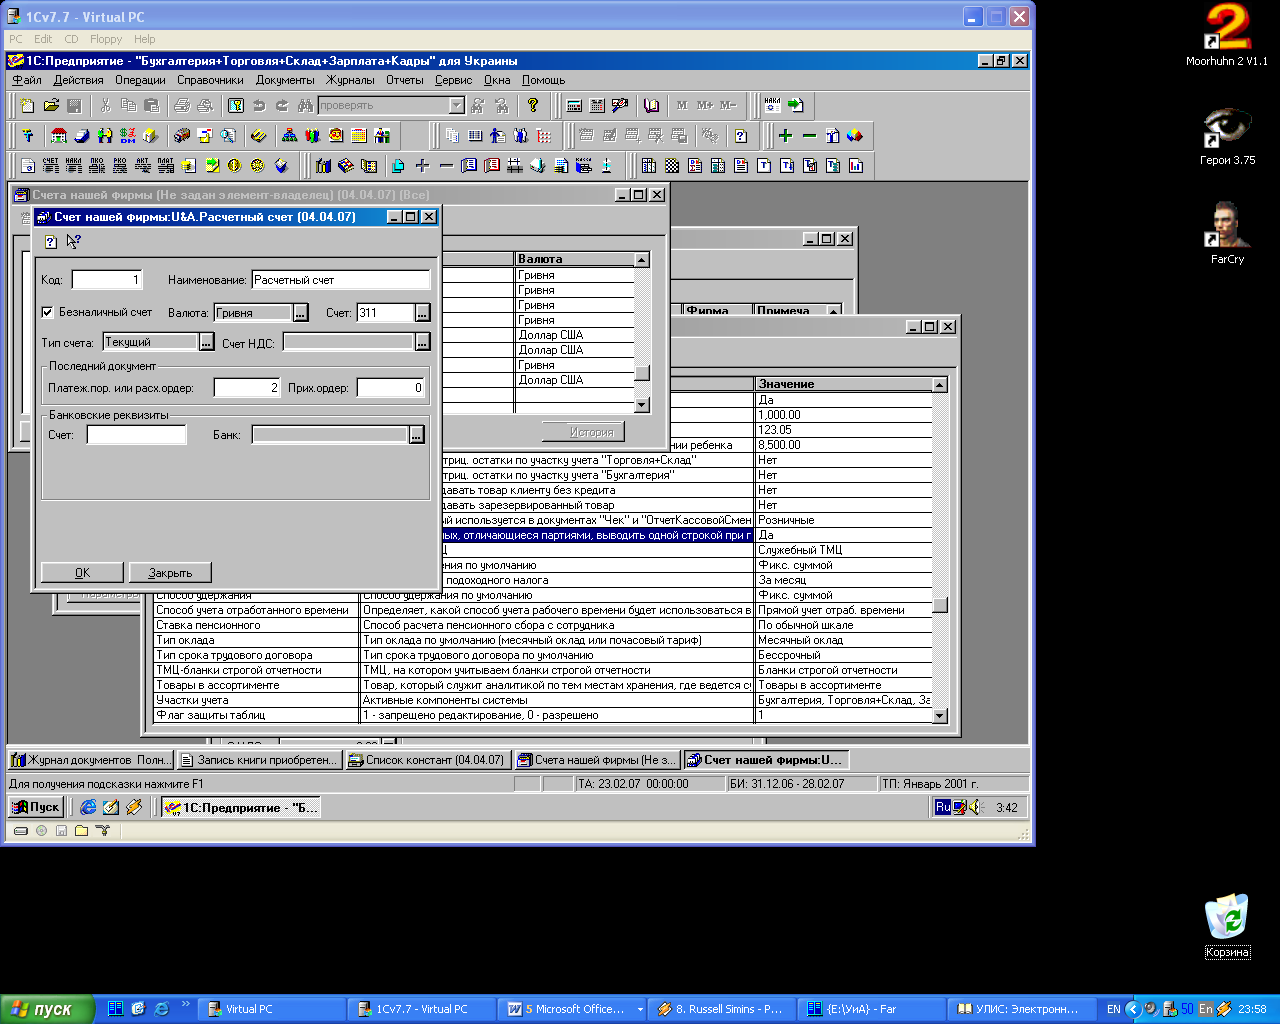Image resolution: width=1280 pixels, height=1024 pixels.
Task: Click the inner Пуск start button
Action: coord(37,807)
